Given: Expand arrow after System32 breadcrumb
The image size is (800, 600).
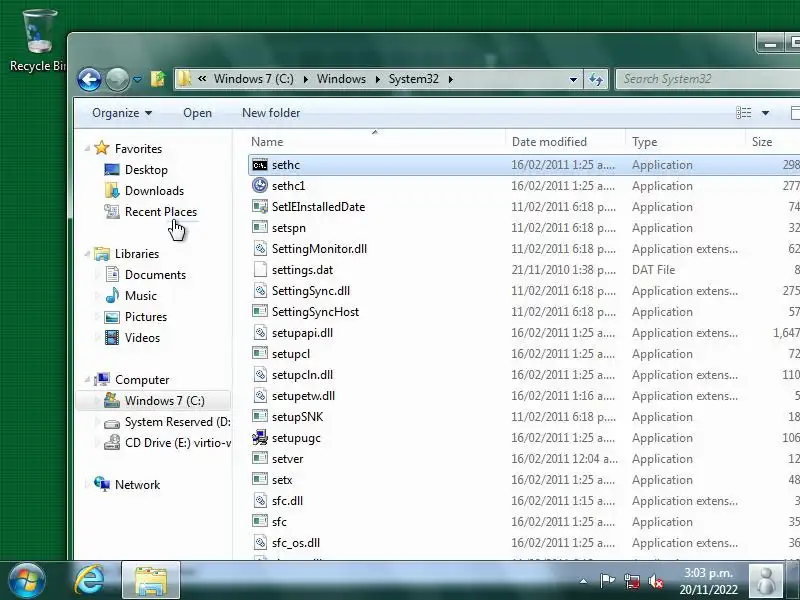Looking at the screenshot, I should pyautogui.click(x=451, y=79).
